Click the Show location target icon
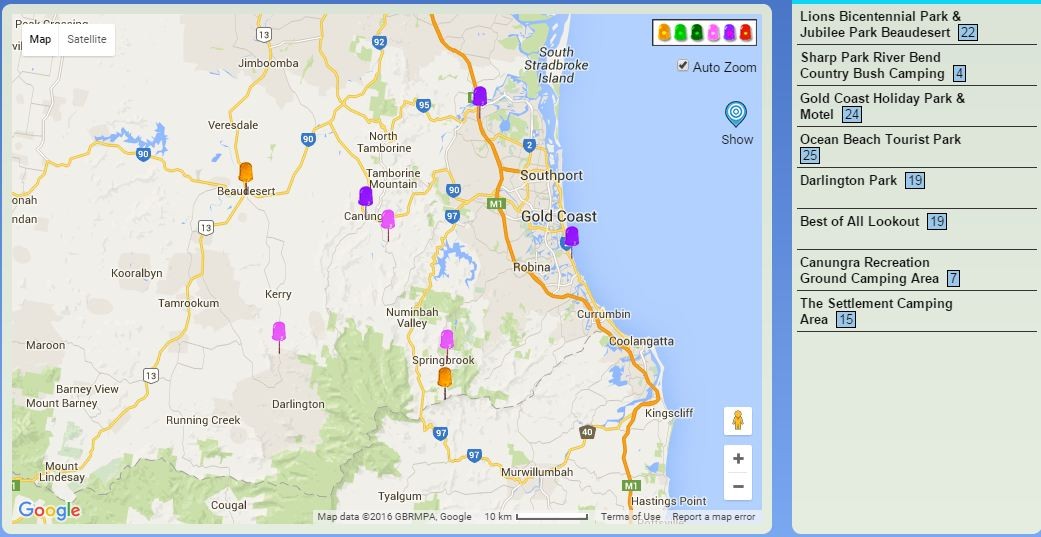The height and width of the screenshot is (537, 1041). pos(736,113)
